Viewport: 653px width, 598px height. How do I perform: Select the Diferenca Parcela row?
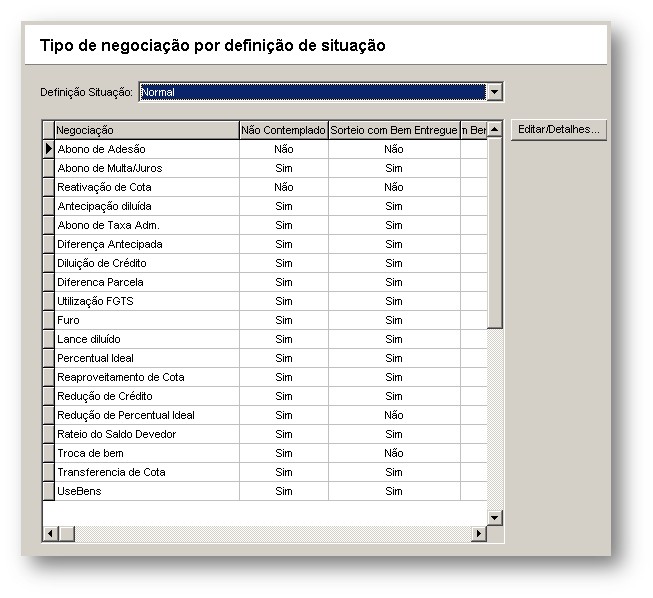coord(265,282)
